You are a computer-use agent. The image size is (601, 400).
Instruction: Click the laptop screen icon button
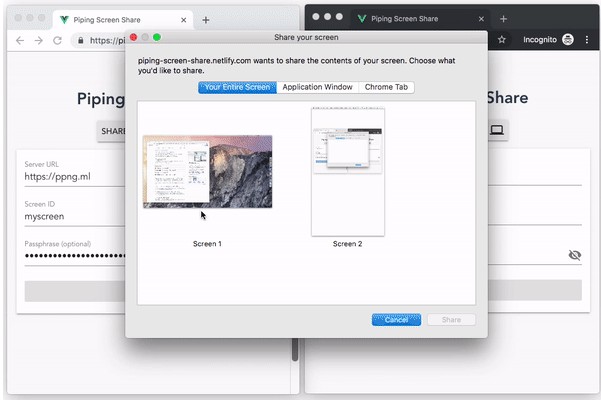click(496, 130)
